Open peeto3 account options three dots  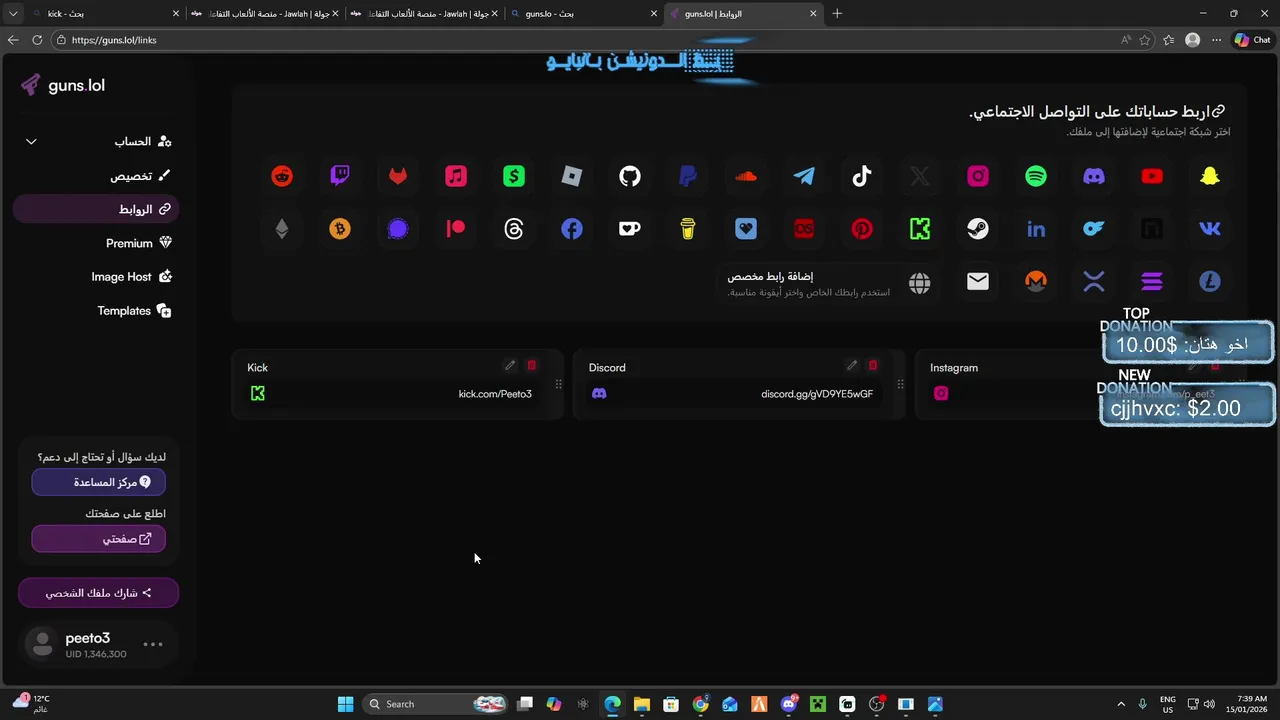coord(153,645)
